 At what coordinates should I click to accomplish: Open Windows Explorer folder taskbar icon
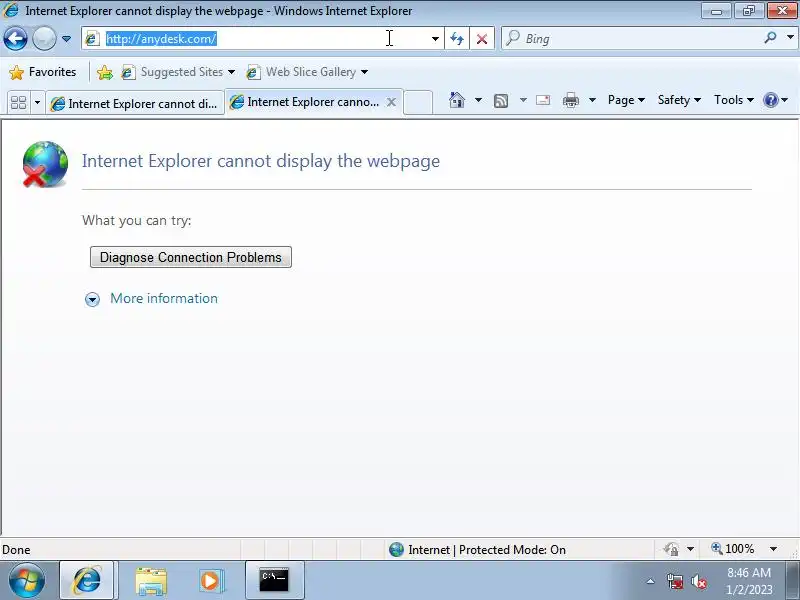pyautogui.click(x=151, y=581)
